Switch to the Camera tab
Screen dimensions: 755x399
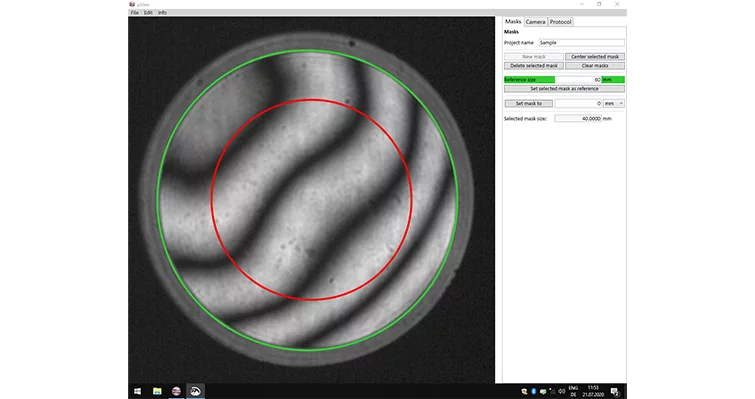[x=535, y=22]
